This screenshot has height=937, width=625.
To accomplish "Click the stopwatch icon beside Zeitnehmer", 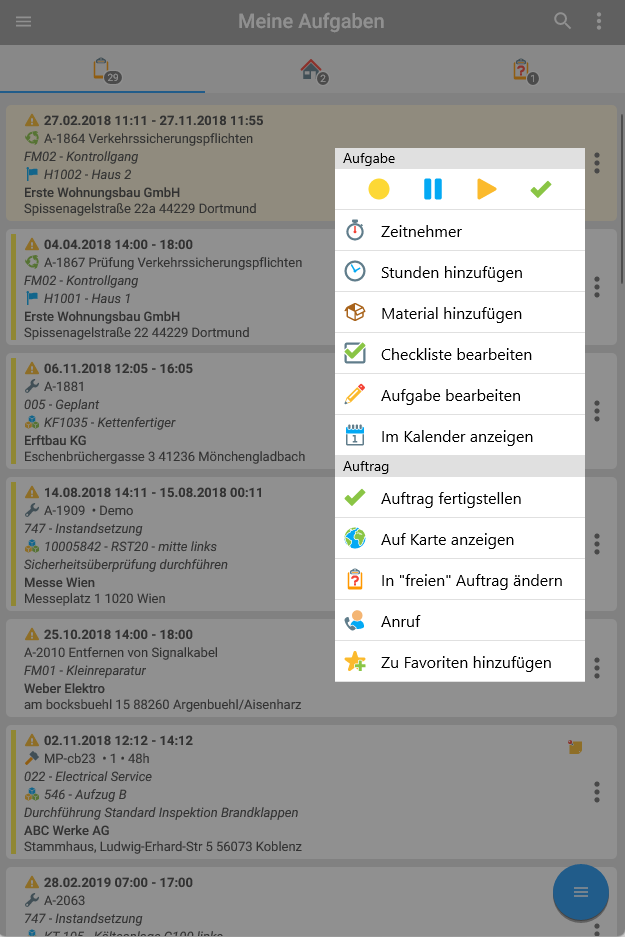I will click(355, 230).
